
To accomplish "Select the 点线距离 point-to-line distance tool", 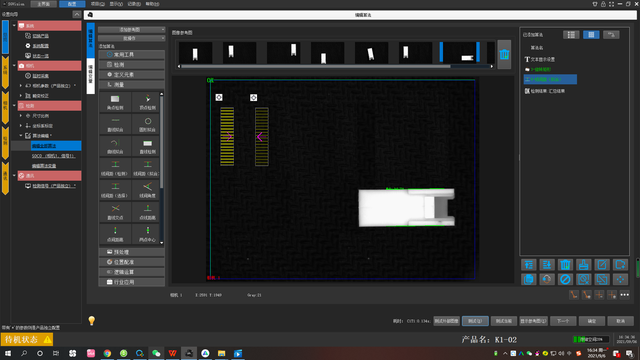I will 147,212.
